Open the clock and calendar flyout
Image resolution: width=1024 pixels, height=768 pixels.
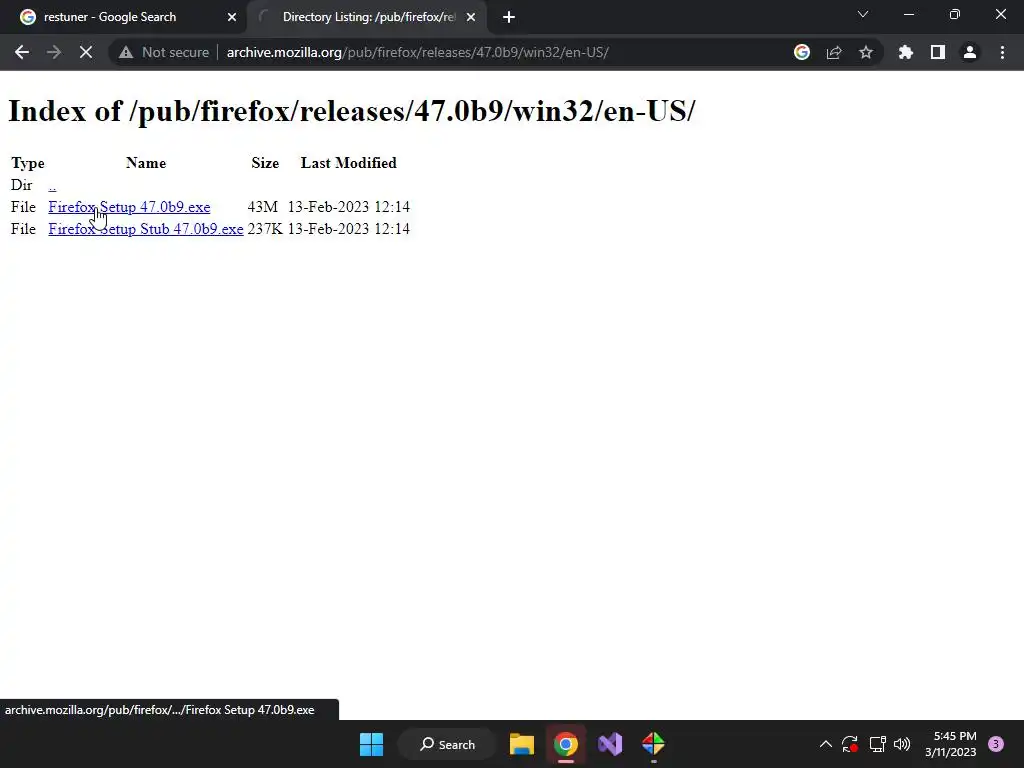point(951,744)
